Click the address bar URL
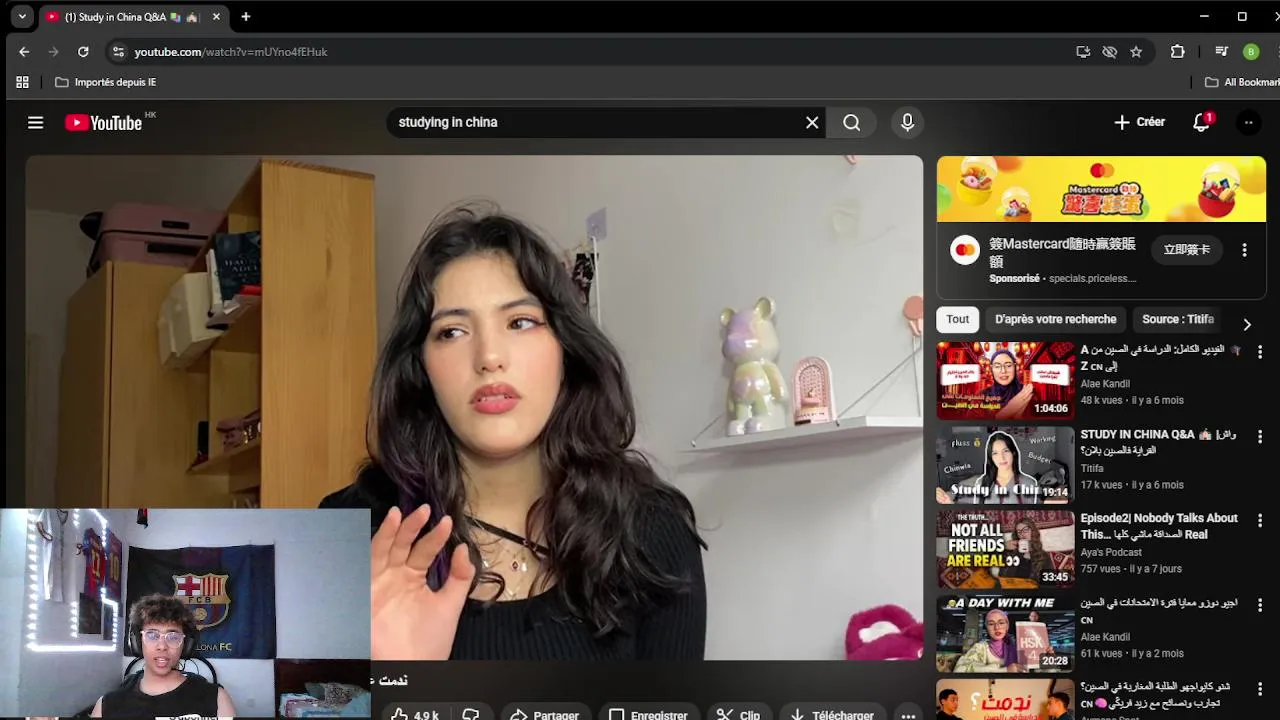The width and height of the screenshot is (1280, 720). pyautogui.click(x=231, y=52)
